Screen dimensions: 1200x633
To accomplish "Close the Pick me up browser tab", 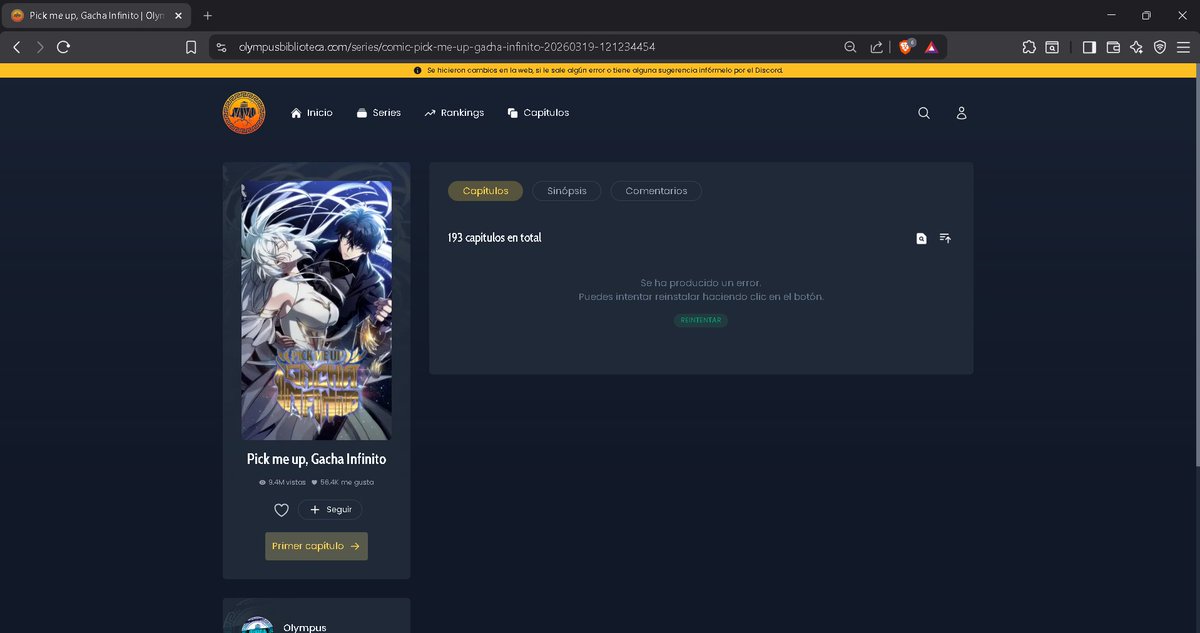I will tap(178, 16).
